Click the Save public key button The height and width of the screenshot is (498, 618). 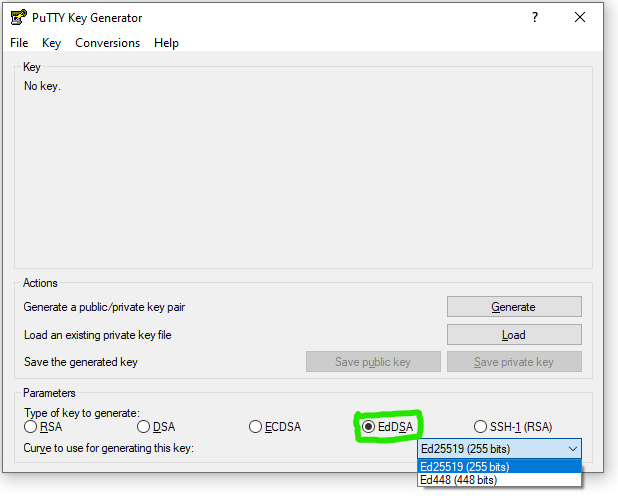373,362
